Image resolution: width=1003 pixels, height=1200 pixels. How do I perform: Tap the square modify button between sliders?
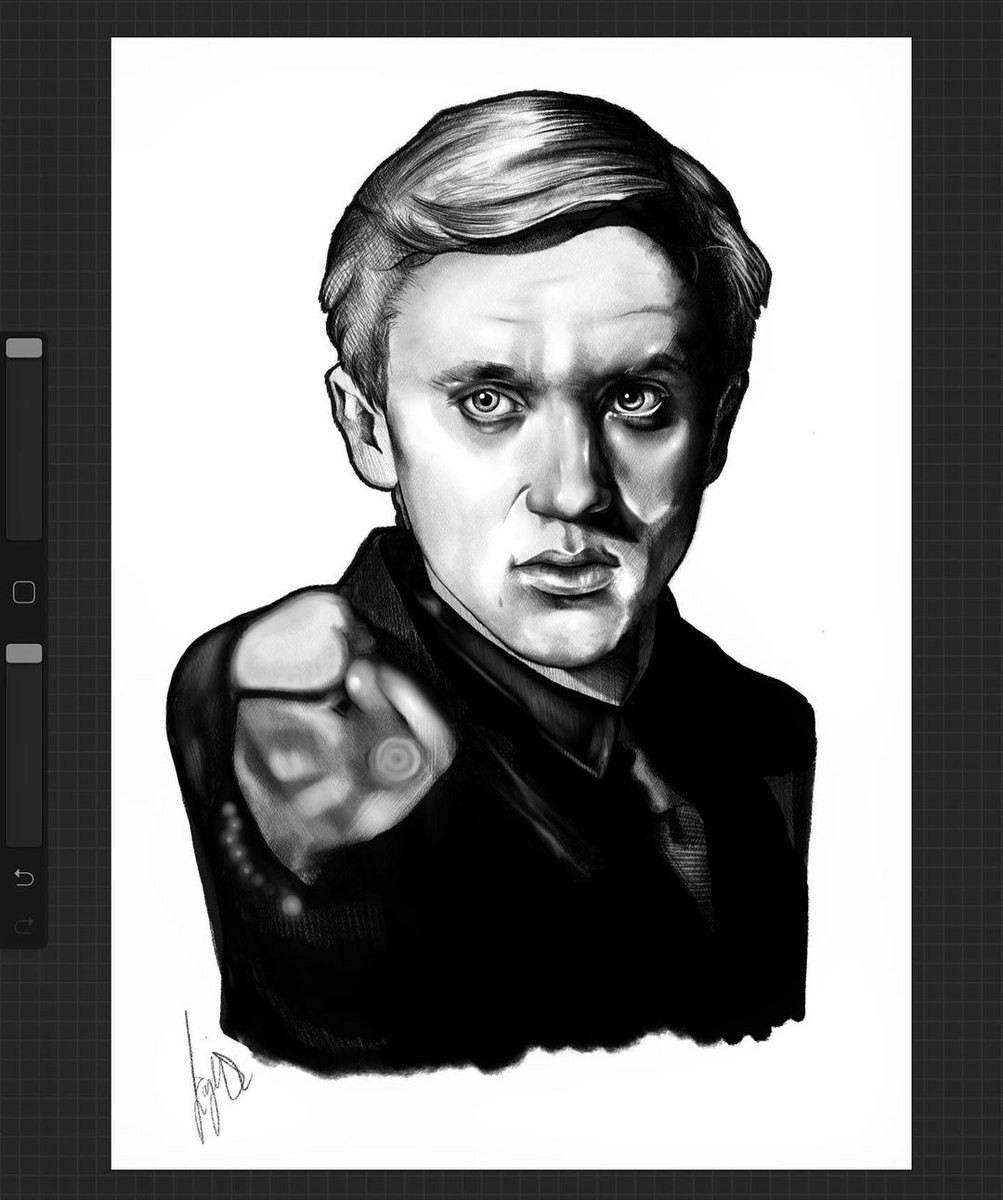[x=24, y=592]
